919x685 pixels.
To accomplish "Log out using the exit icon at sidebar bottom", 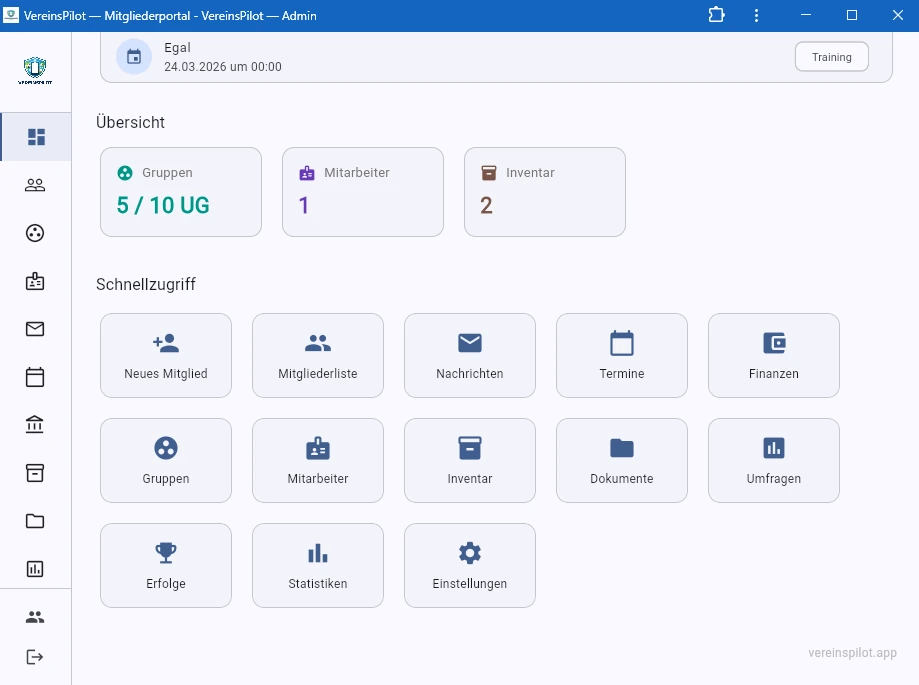I will 35,657.
